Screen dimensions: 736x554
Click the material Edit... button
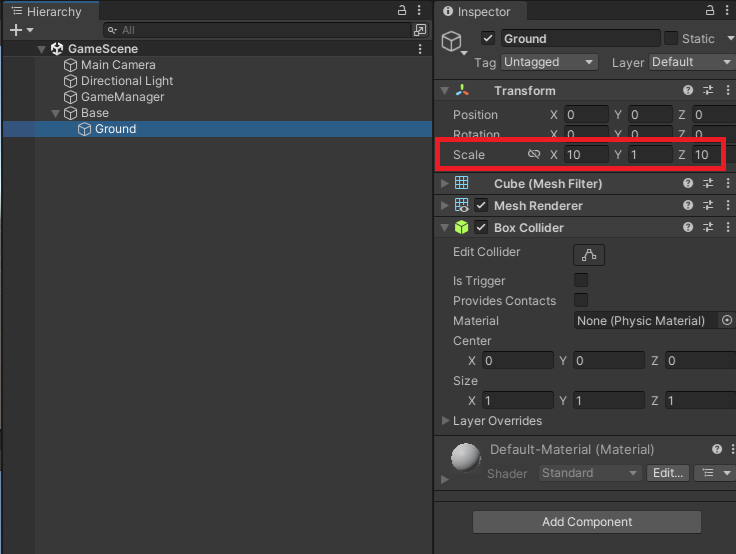[667, 473]
